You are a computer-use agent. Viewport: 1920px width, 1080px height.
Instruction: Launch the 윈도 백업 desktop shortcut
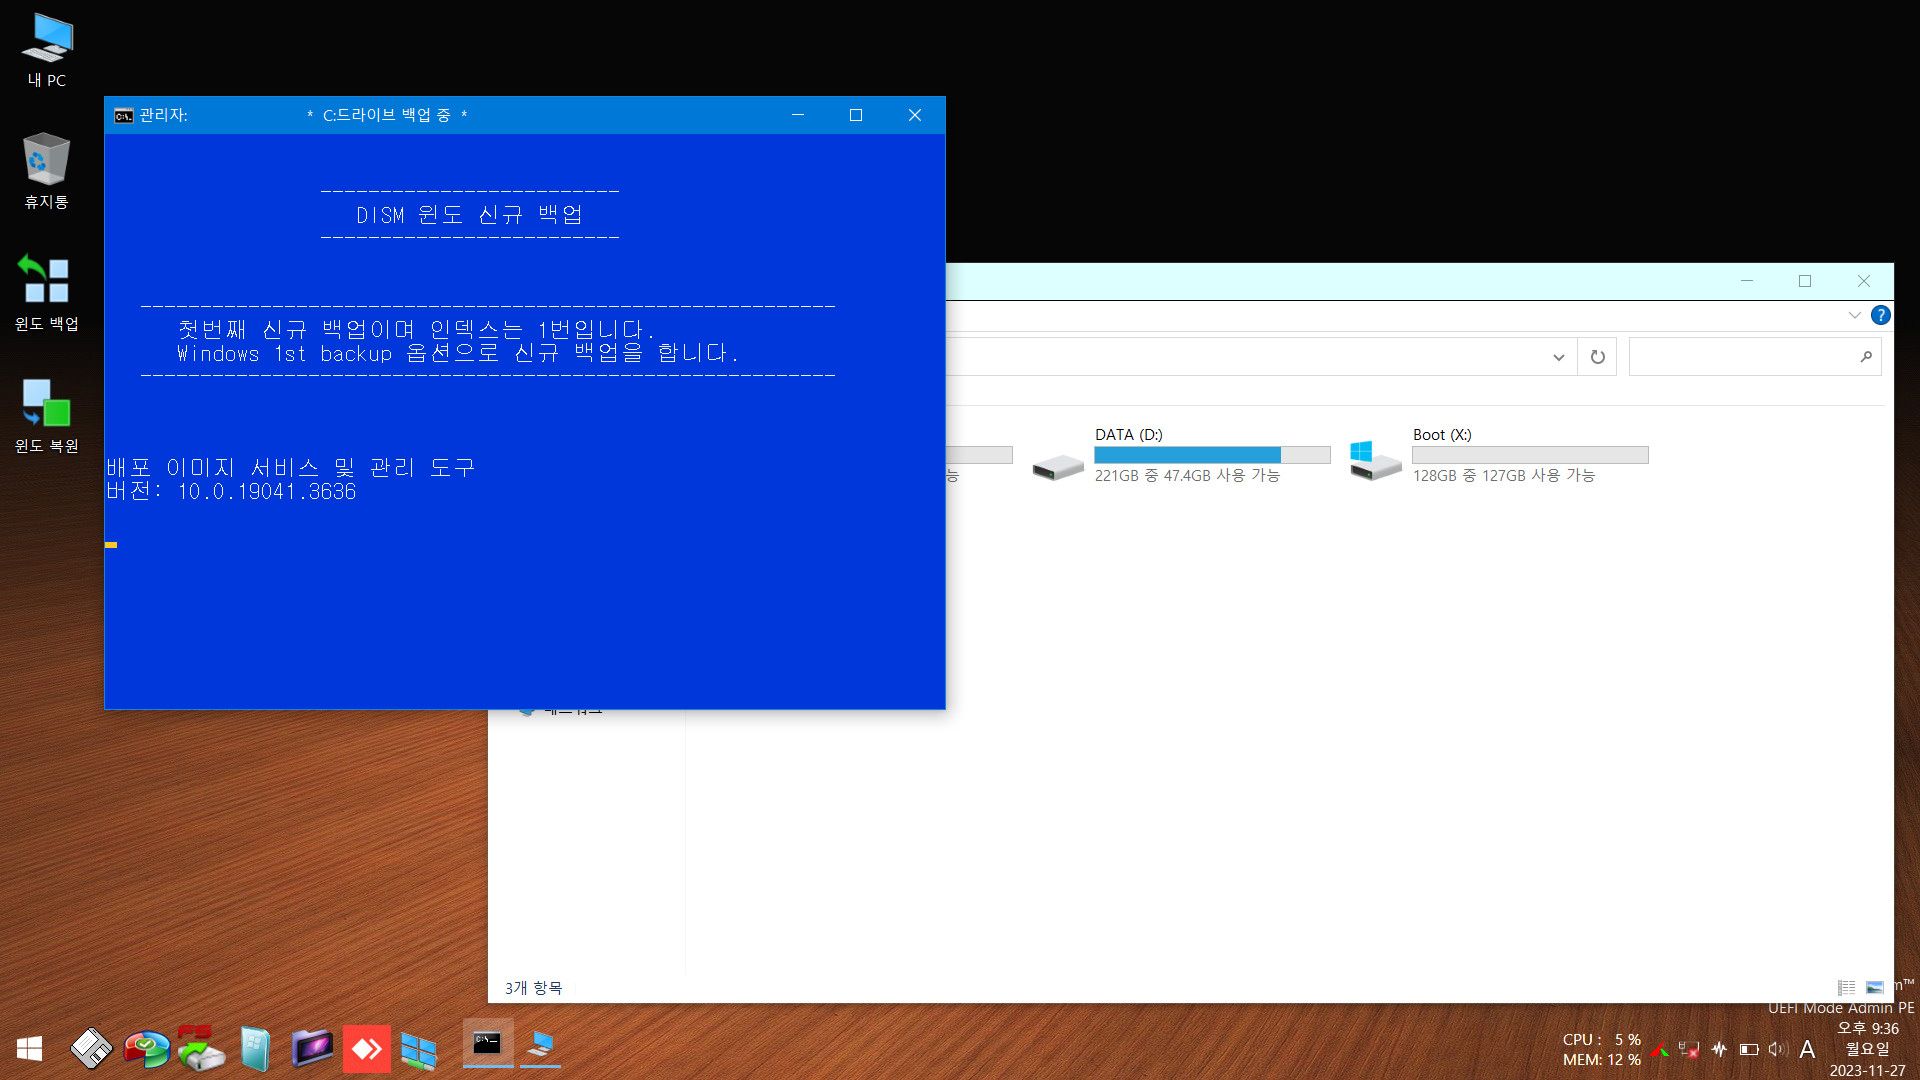tap(46, 293)
